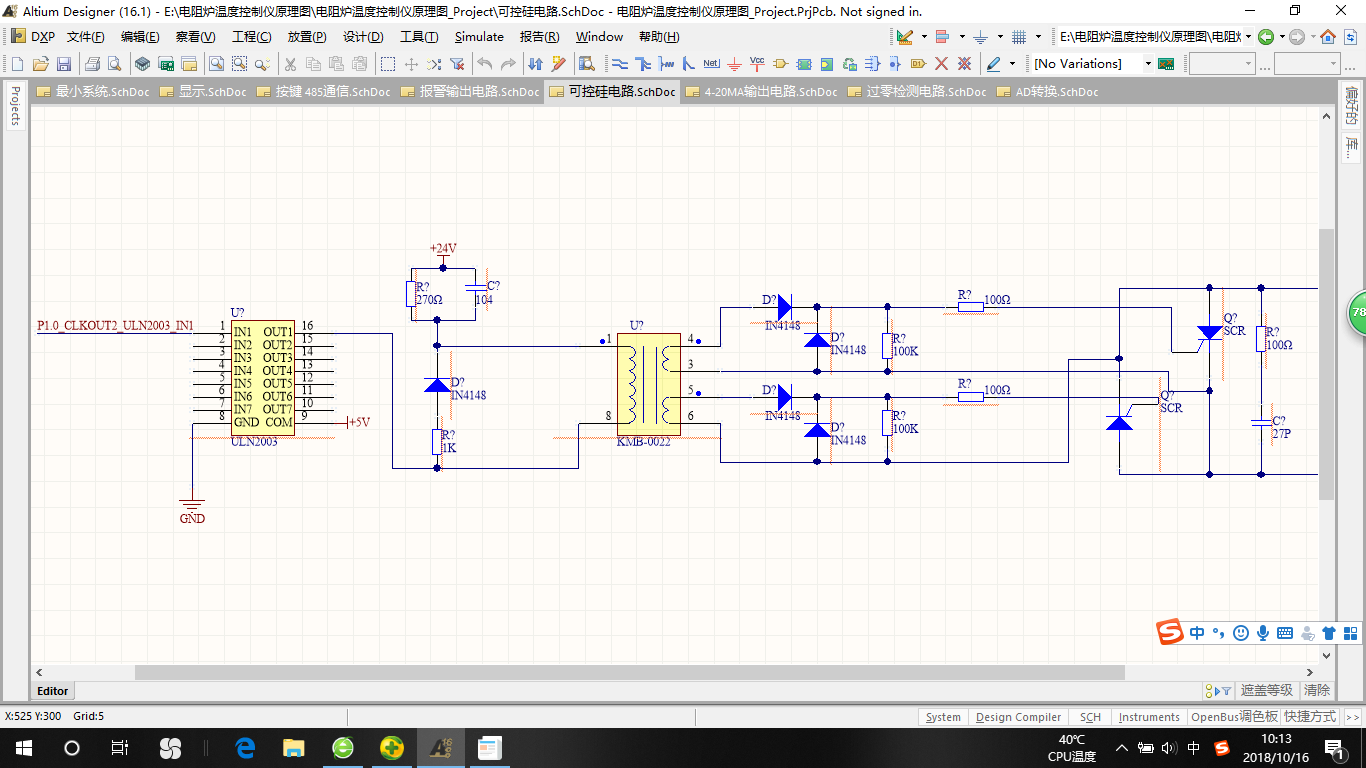This screenshot has height=768, width=1366.
Task: Open the Windows Start menu
Action: 23,747
